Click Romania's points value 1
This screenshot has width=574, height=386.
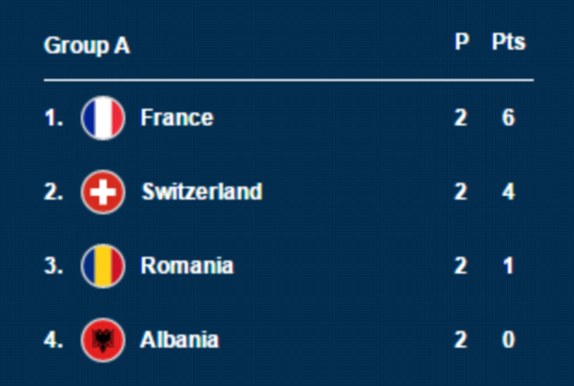click(508, 266)
